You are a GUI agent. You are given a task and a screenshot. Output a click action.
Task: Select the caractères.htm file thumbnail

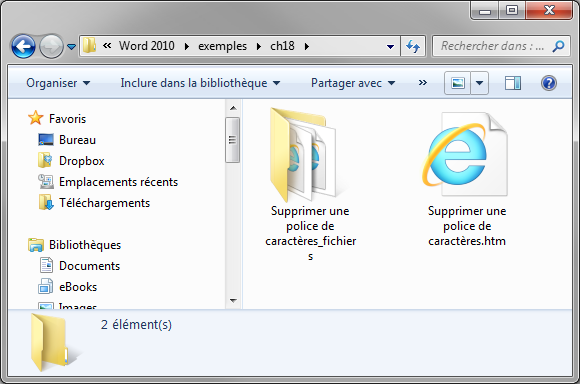(465, 155)
